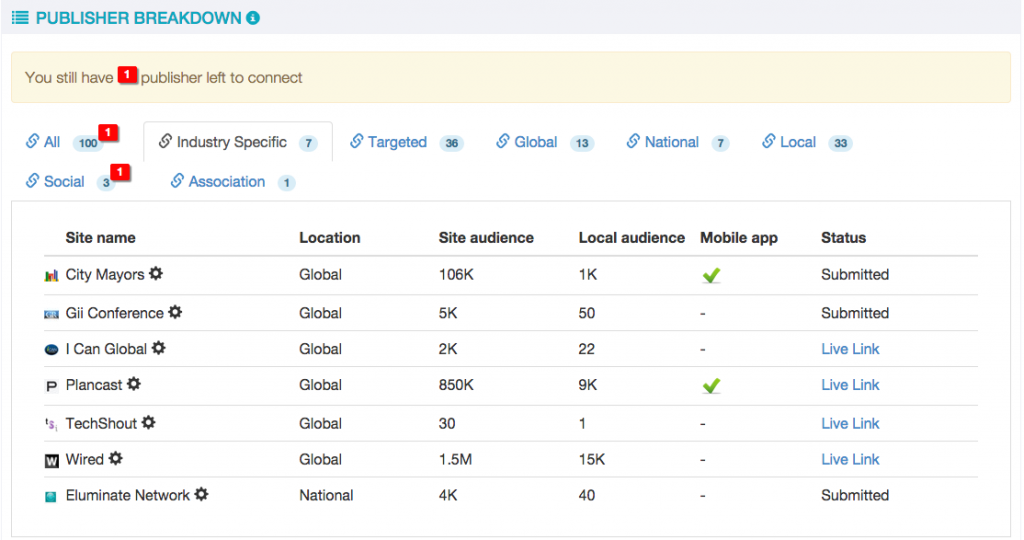Click the Mobile app column header
Screen dimensions: 1024x540
coord(739,238)
